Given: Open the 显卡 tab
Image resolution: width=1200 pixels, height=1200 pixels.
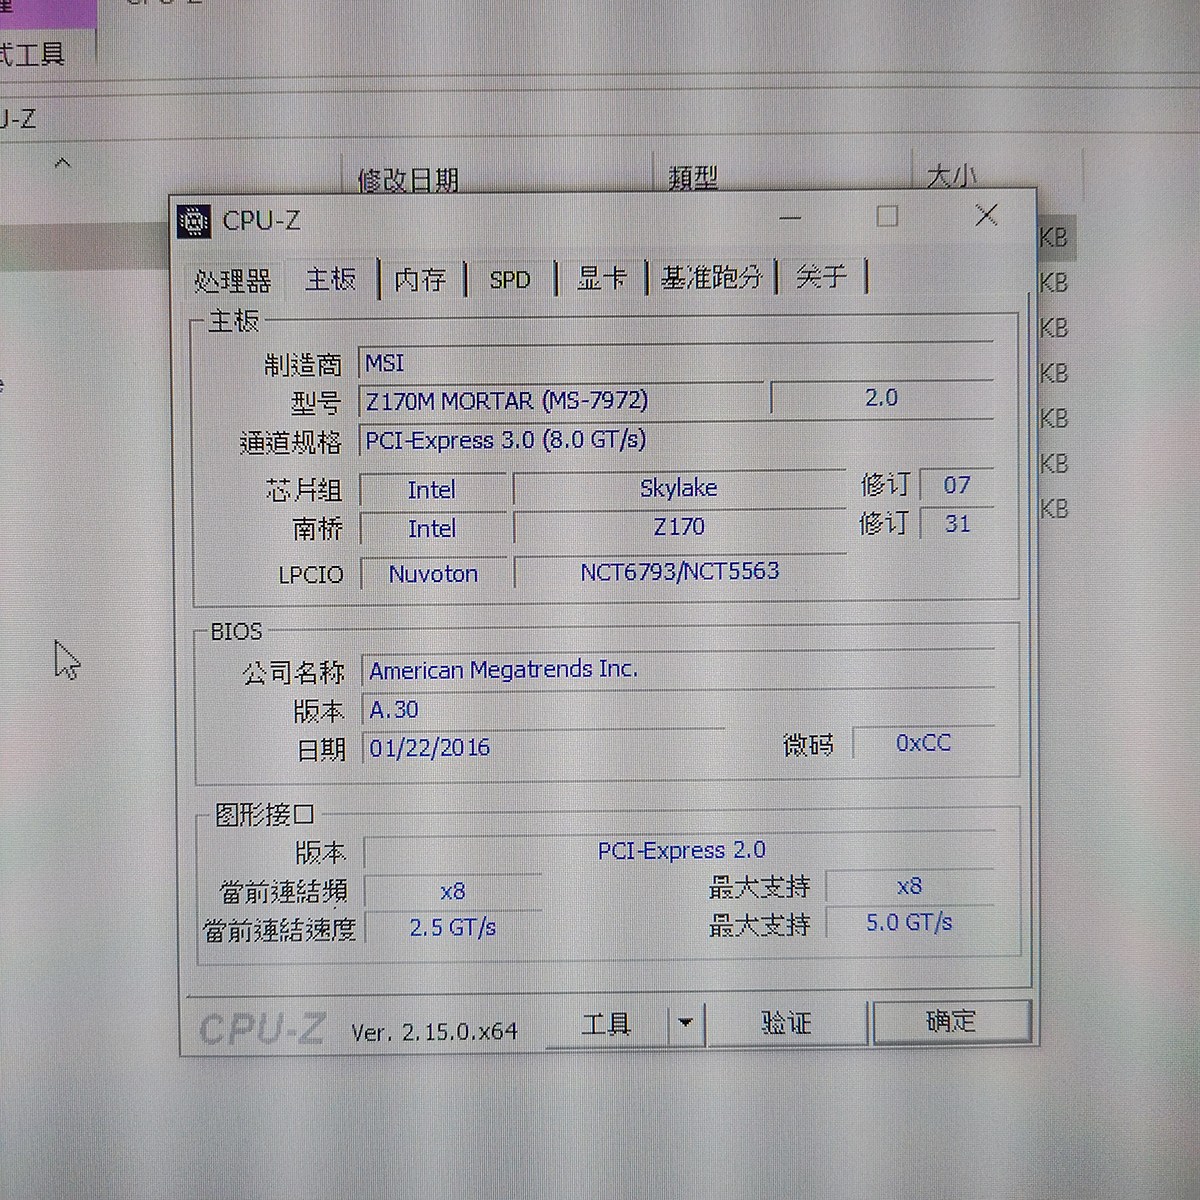Looking at the screenshot, I should pos(602,278).
